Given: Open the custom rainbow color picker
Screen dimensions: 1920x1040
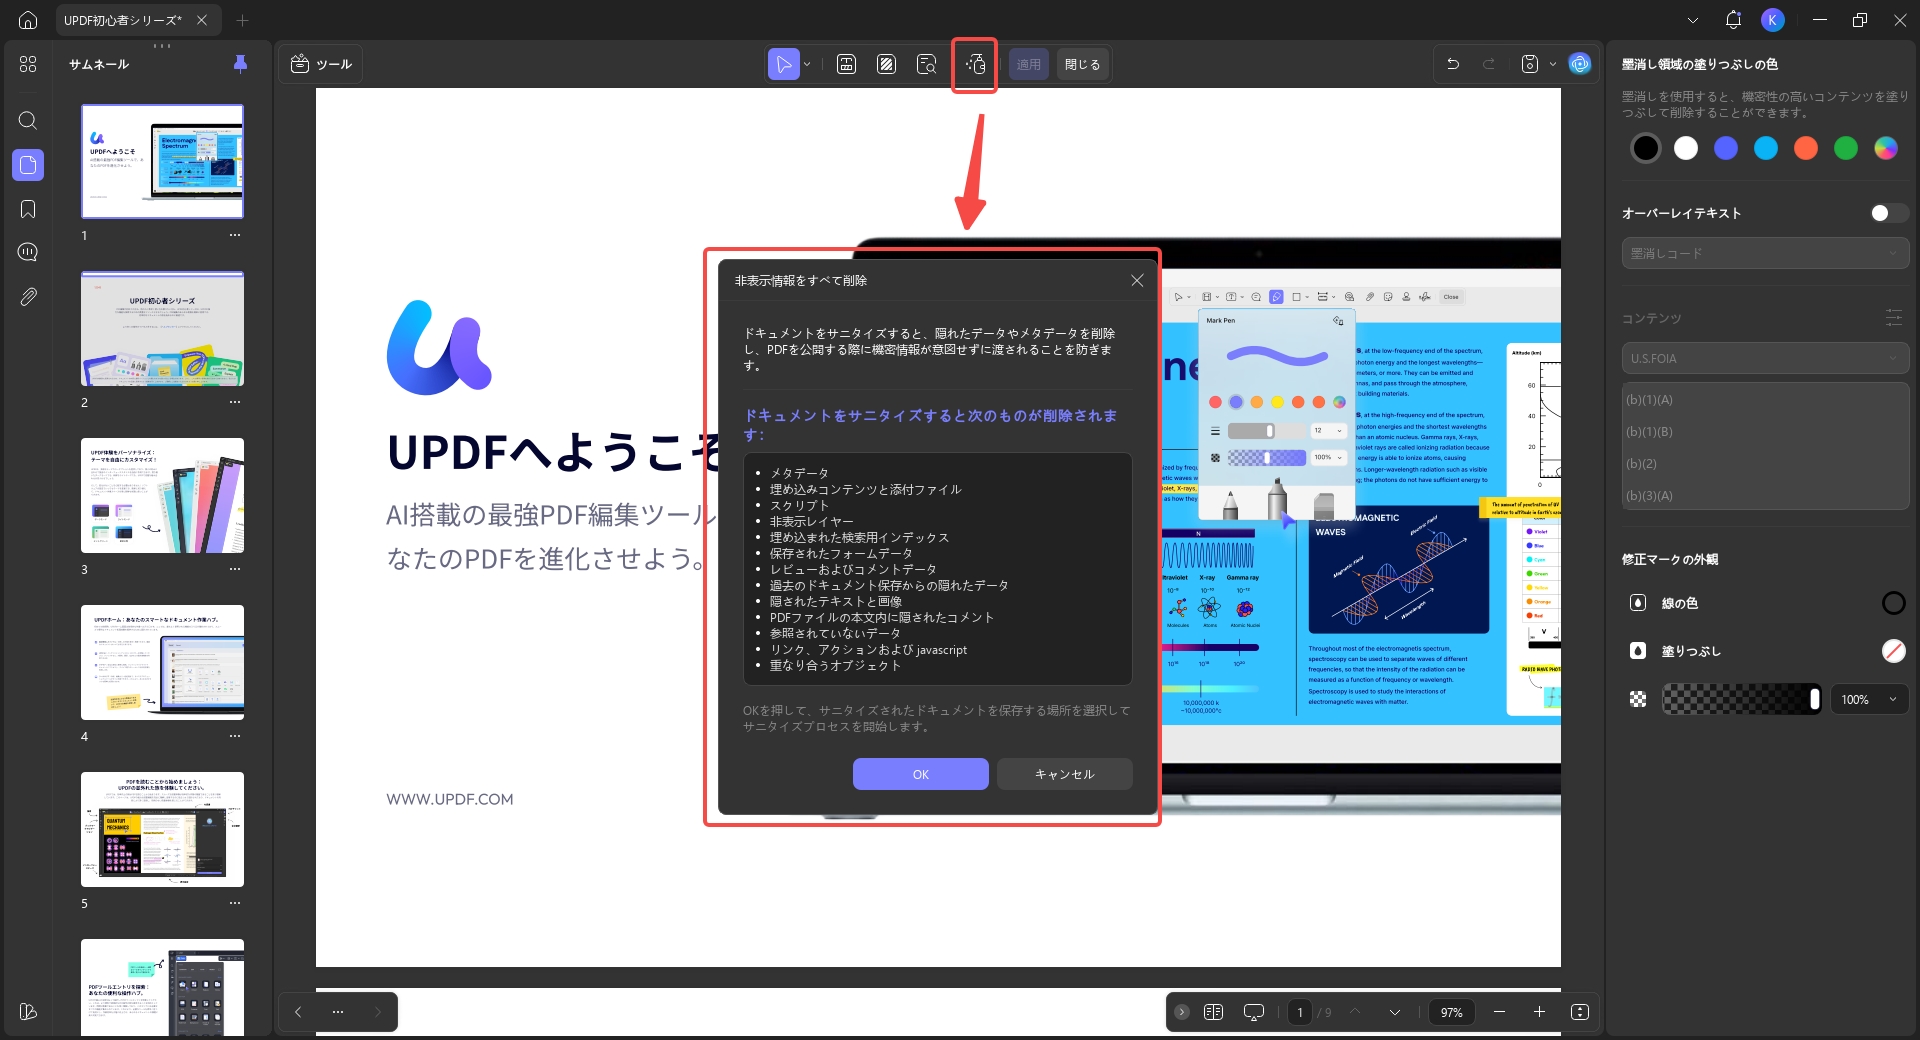Looking at the screenshot, I should (x=1885, y=148).
